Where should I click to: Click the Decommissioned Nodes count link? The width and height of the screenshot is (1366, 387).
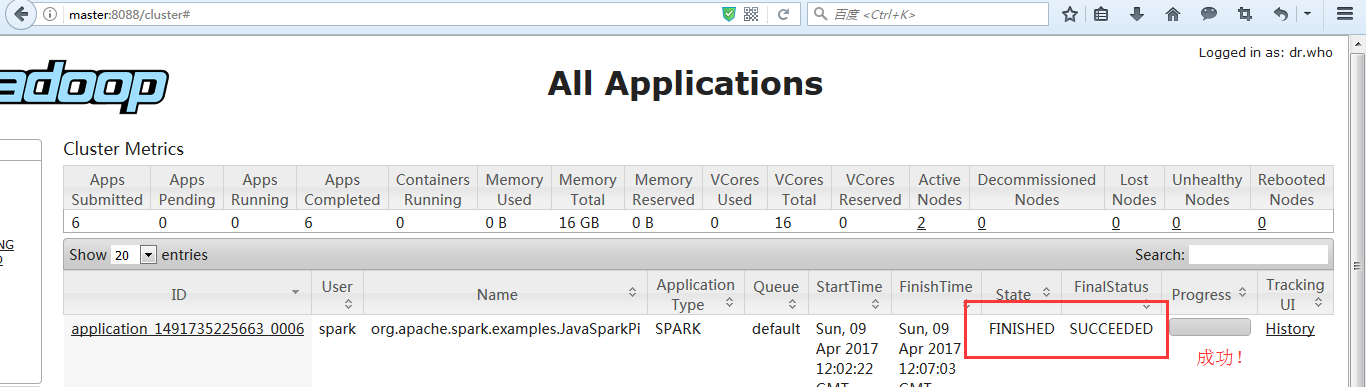click(x=981, y=223)
